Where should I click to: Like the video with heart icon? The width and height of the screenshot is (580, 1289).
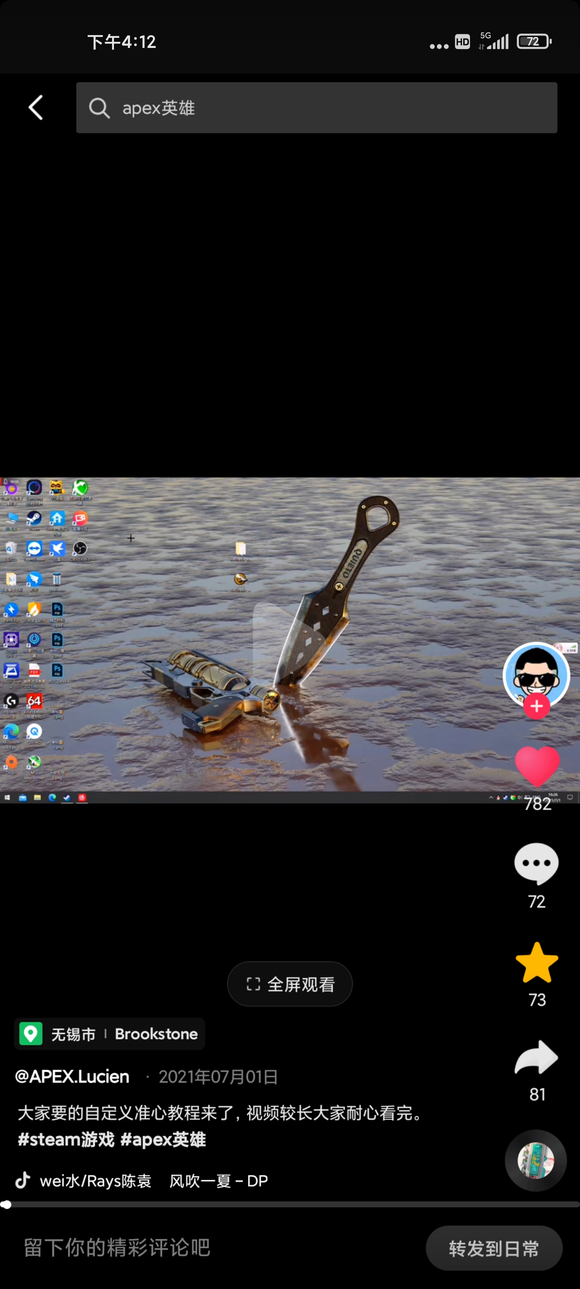pyautogui.click(x=537, y=765)
